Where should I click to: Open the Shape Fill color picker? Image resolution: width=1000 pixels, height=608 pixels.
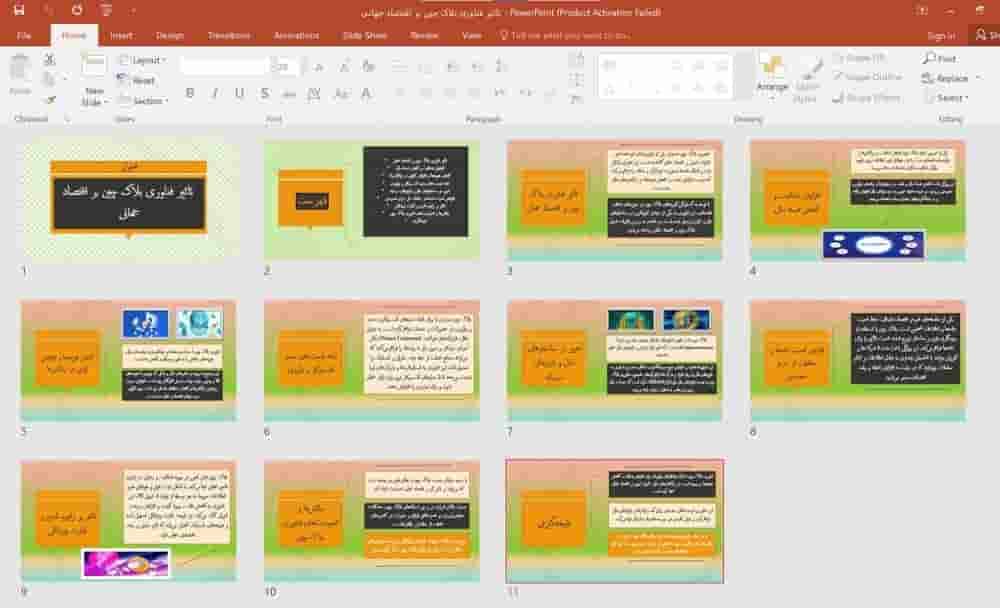860,58
